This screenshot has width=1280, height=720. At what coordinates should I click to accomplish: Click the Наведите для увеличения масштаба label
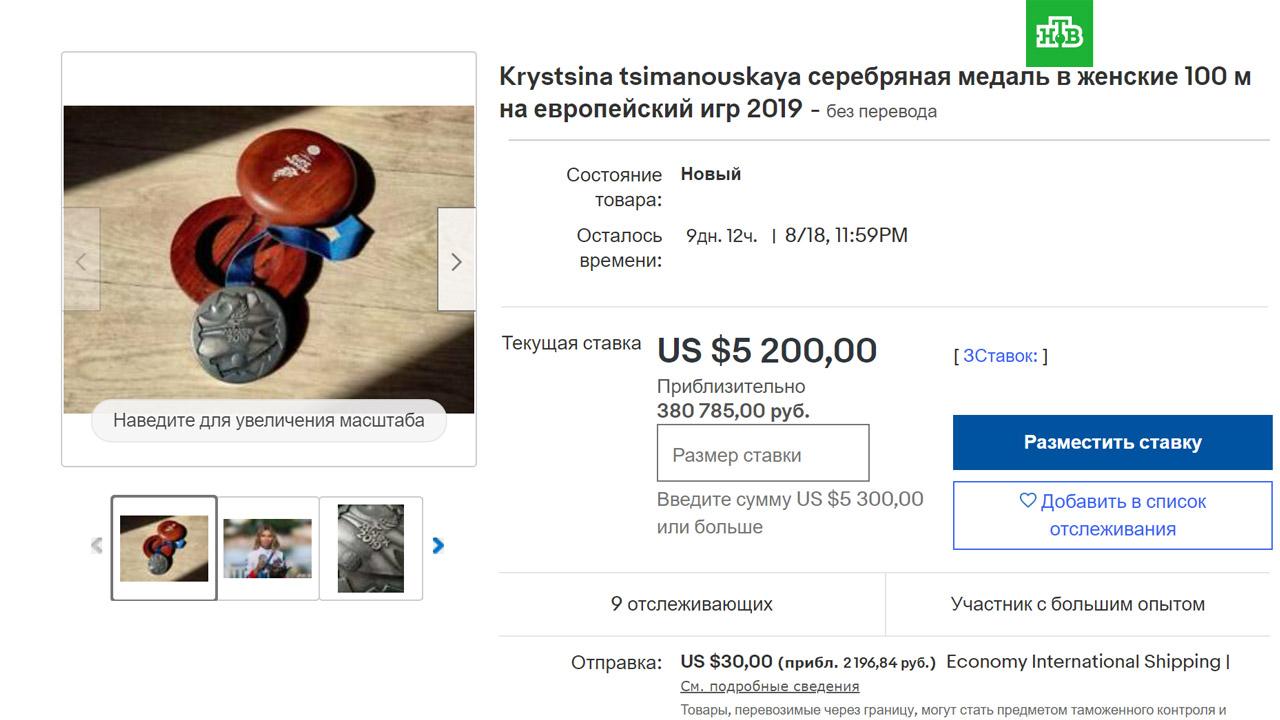click(268, 421)
